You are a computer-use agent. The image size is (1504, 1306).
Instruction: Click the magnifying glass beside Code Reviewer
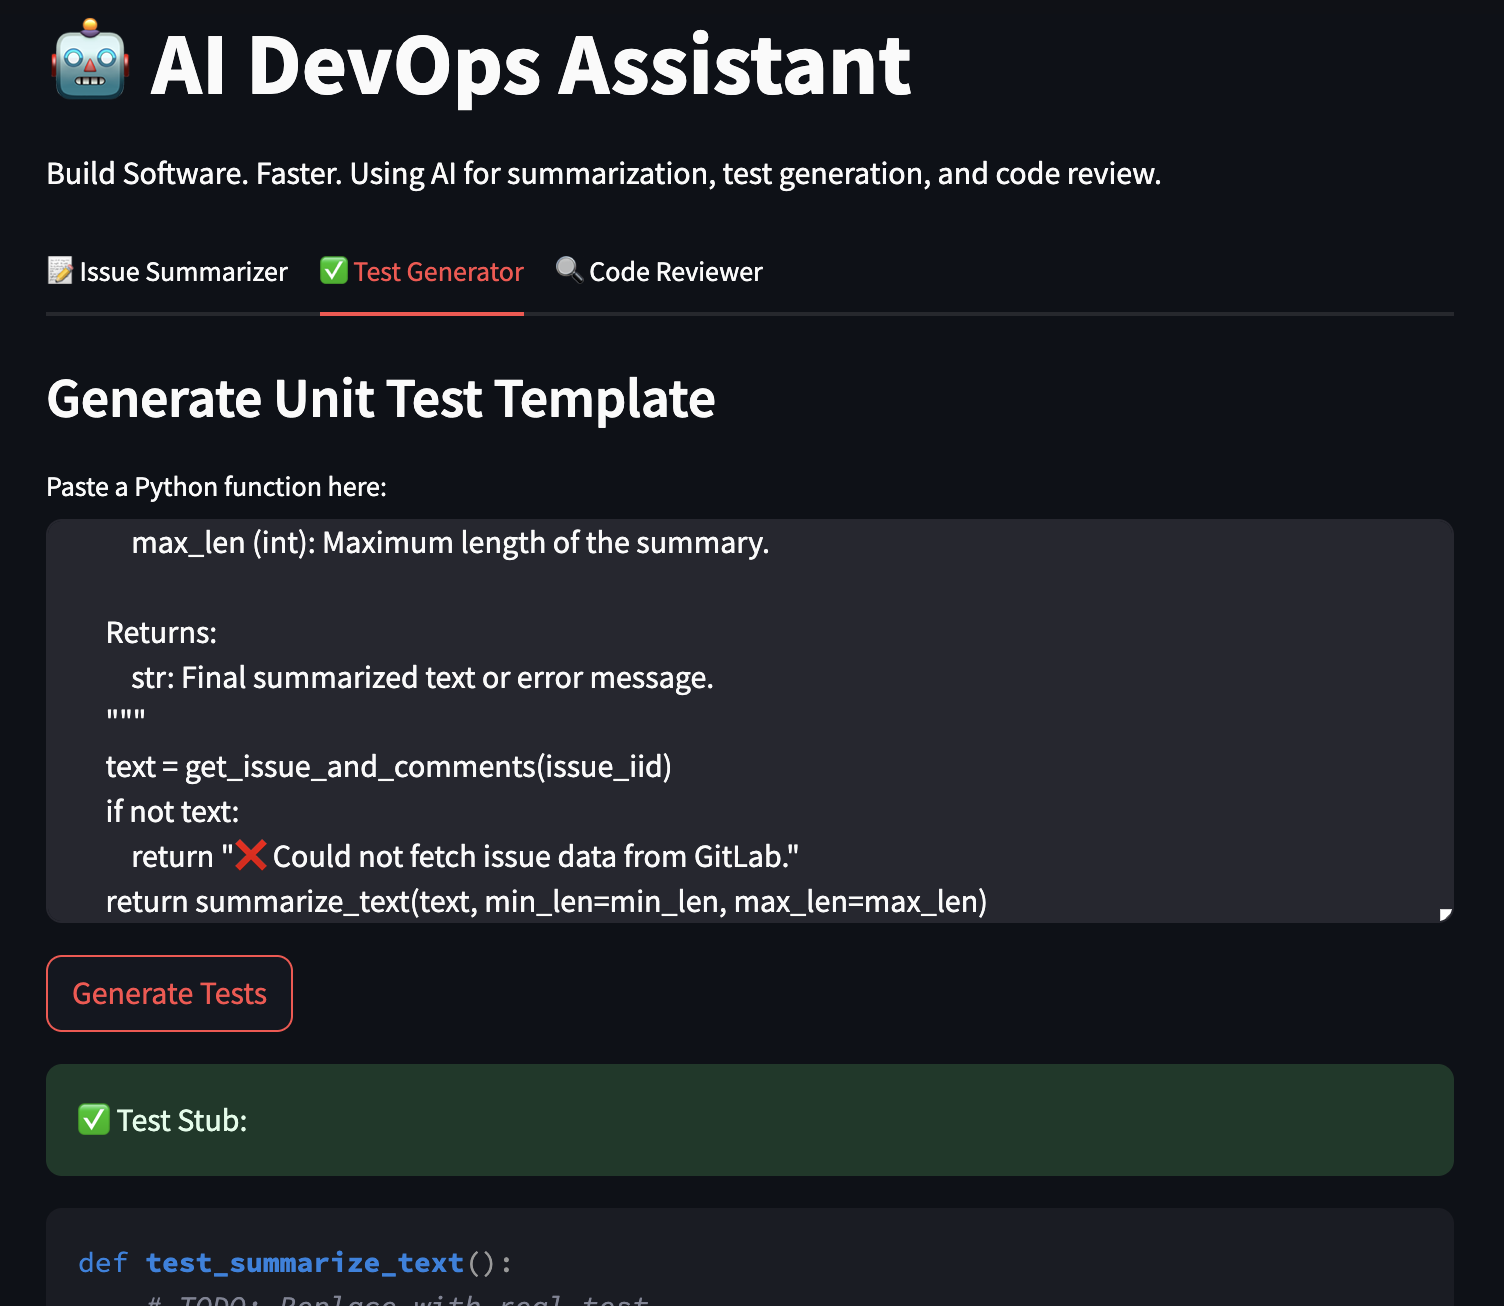point(569,270)
